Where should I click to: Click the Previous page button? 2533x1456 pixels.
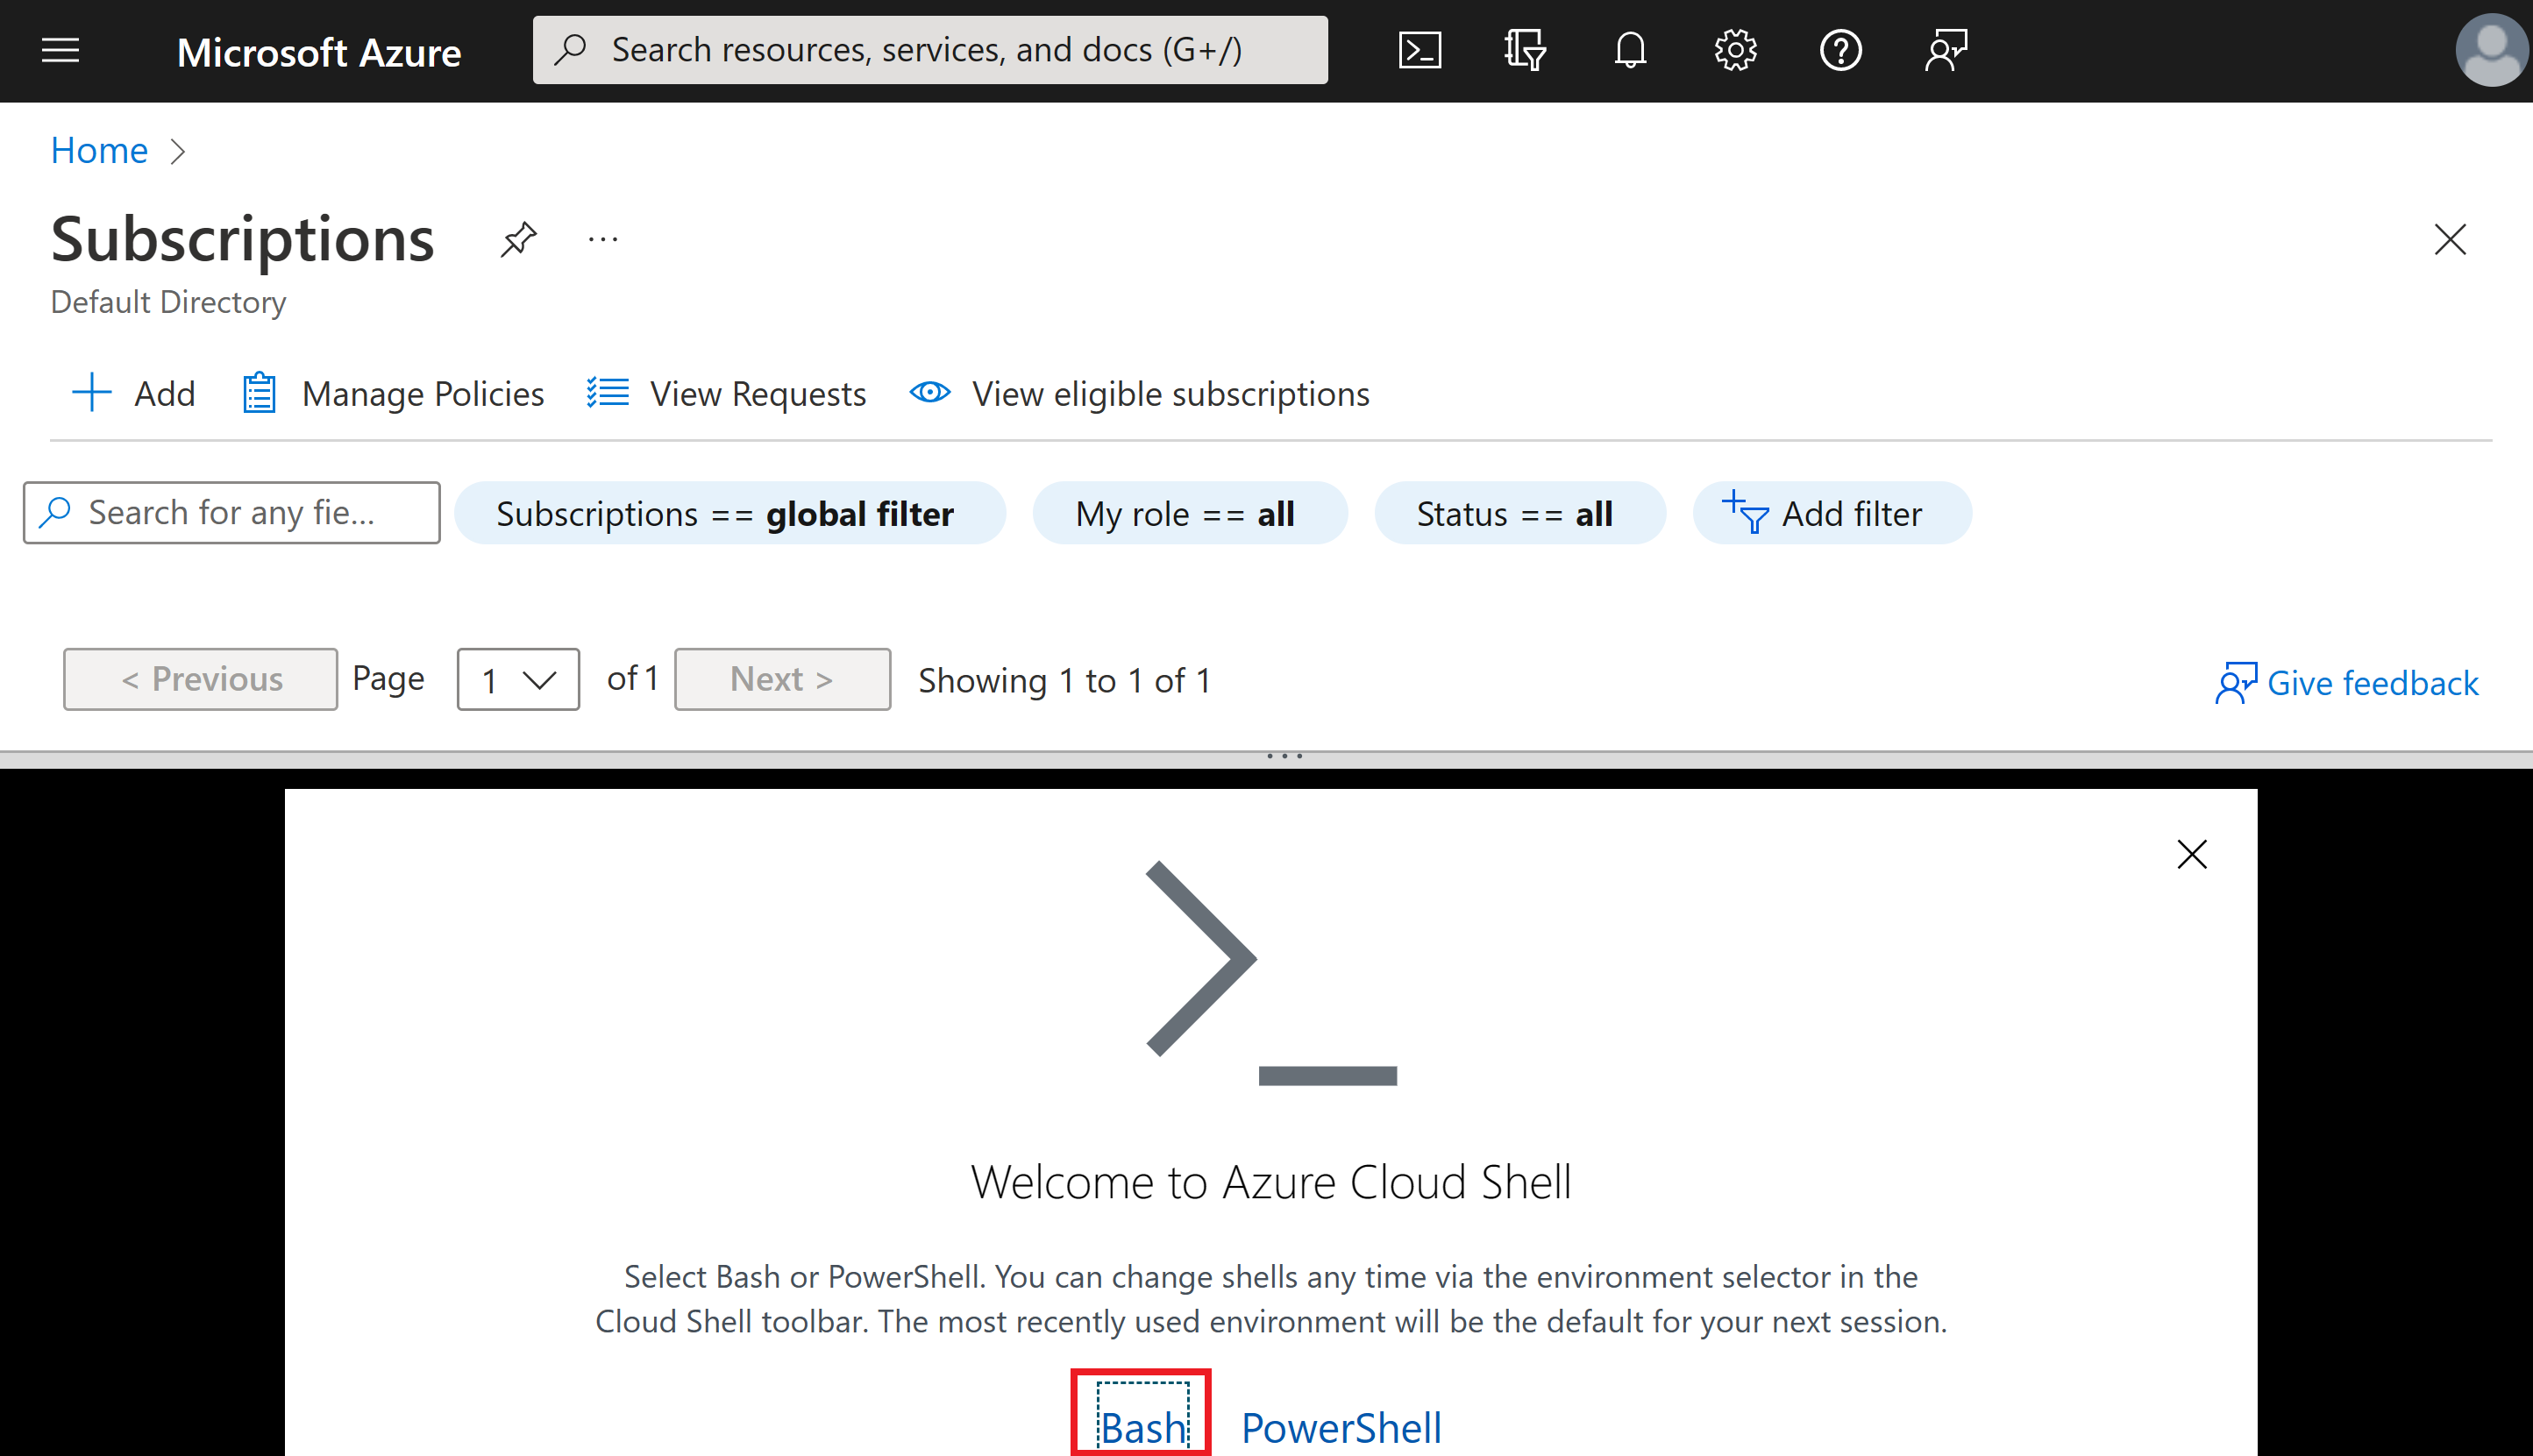click(200, 679)
